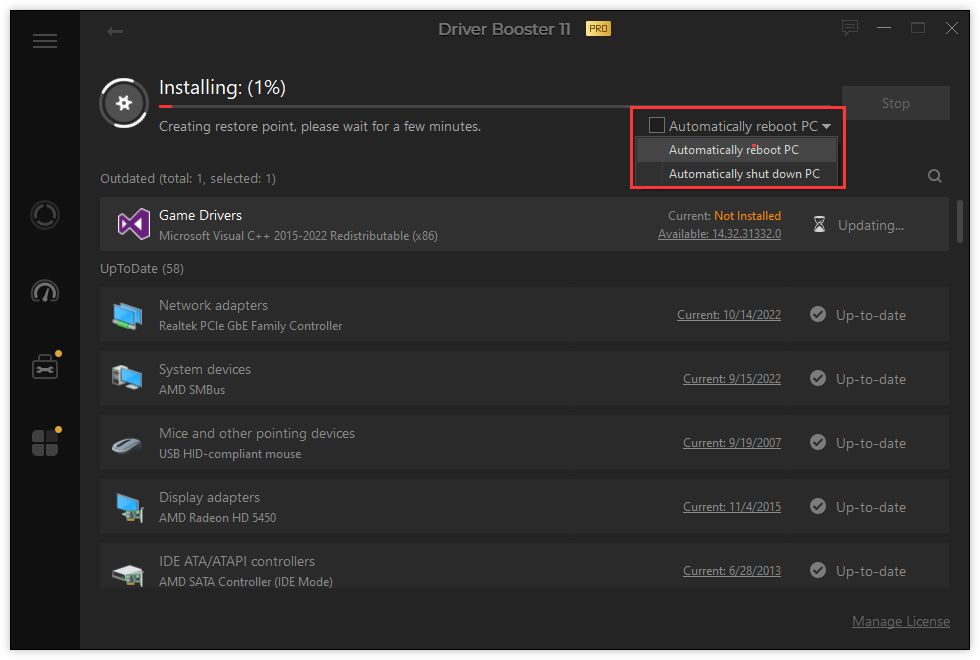The image size is (980, 660).
Task: Click Mice row up-to-date checkmark icon
Action: point(818,442)
